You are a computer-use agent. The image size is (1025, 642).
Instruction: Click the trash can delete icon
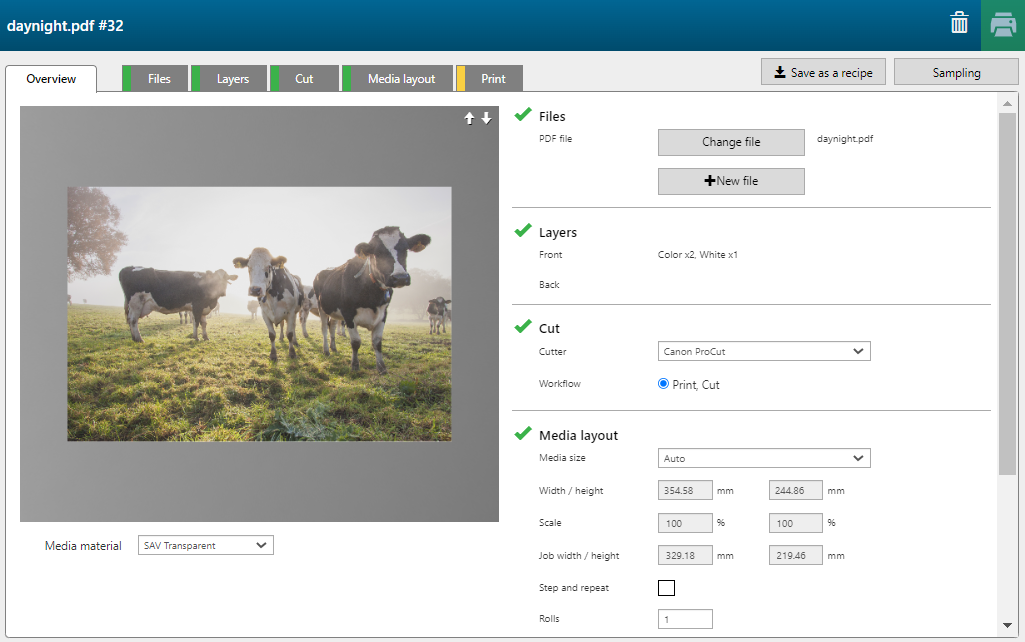click(959, 24)
